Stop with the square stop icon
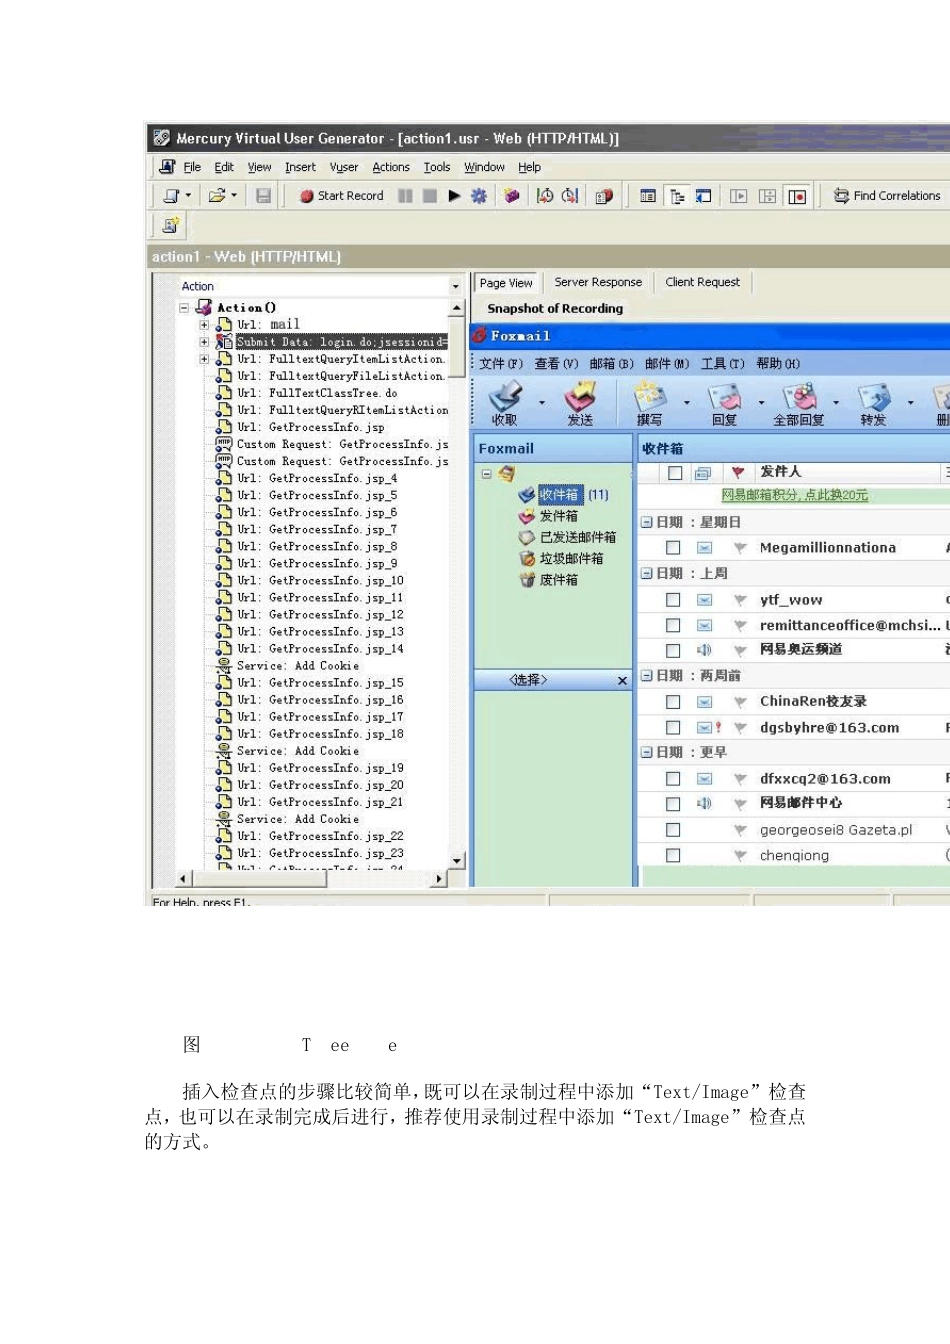The height and width of the screenshot is (1344, 950). pos(429,196)
